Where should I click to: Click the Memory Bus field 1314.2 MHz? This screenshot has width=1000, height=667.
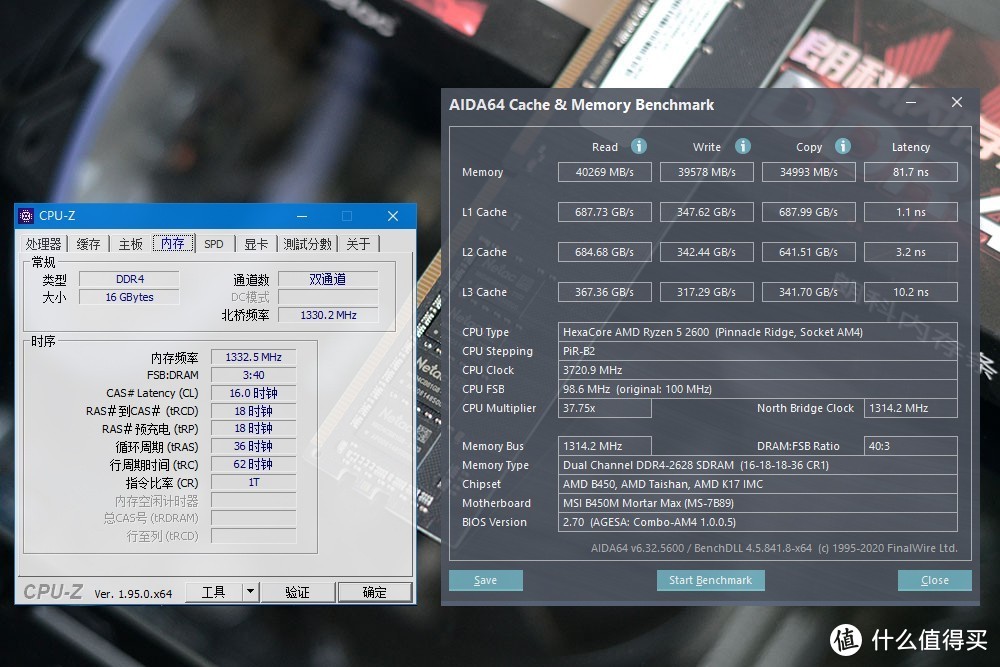click(605, 446)
